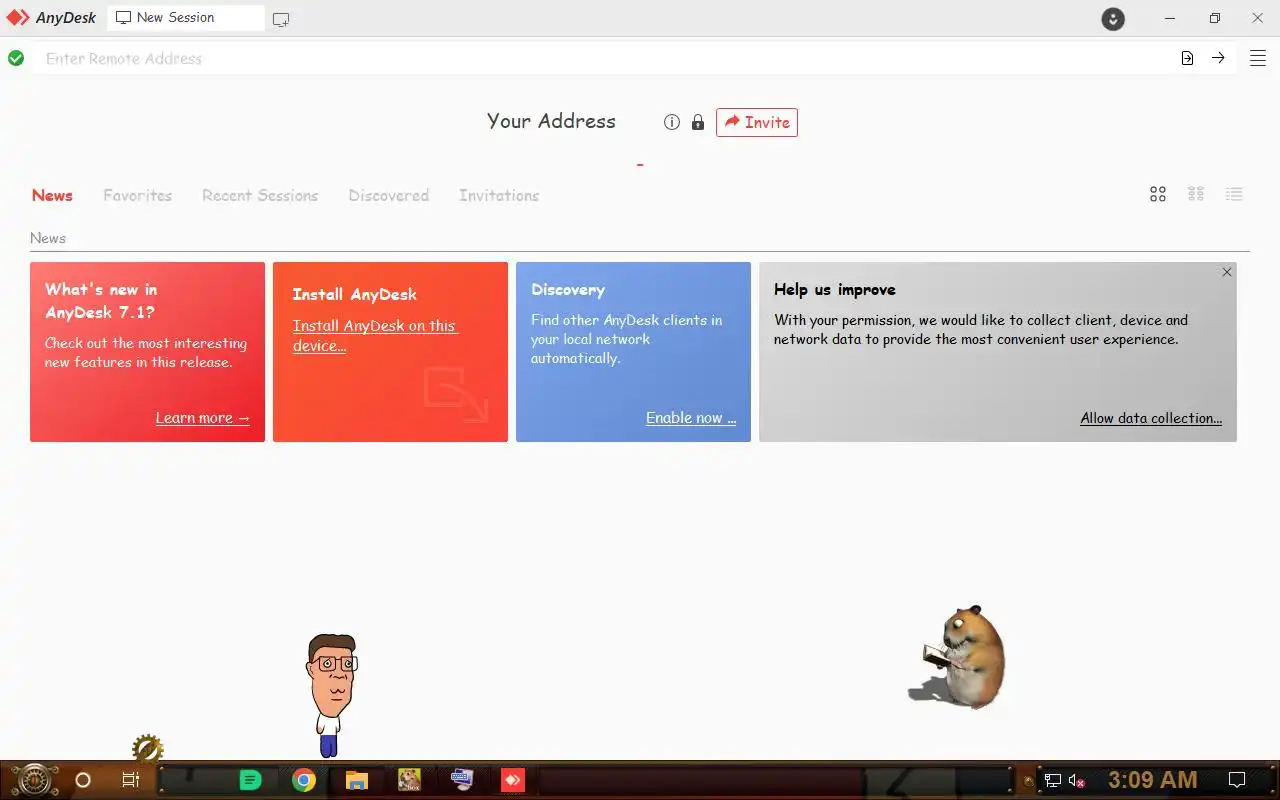Viewport: 1280px width, 800px height.
Task: Select list view icon
Action: pyautogui.click(x=1234, y=194)
